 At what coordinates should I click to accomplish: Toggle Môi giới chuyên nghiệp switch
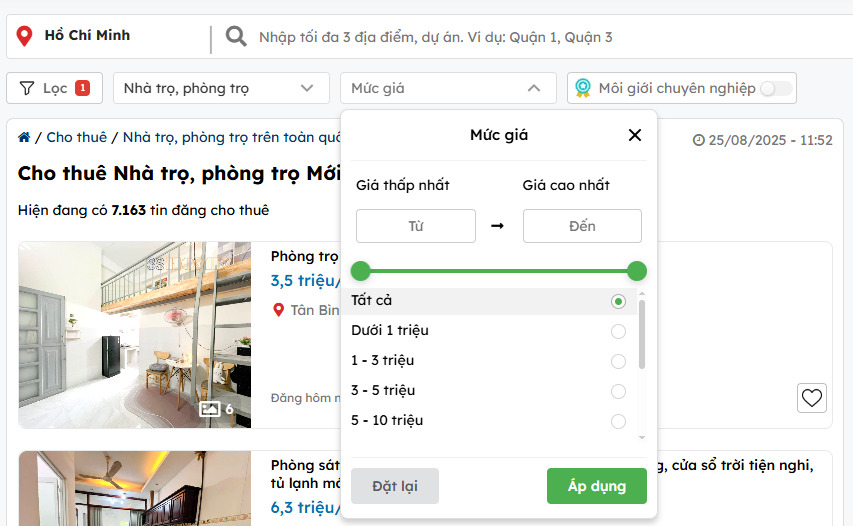776,88
